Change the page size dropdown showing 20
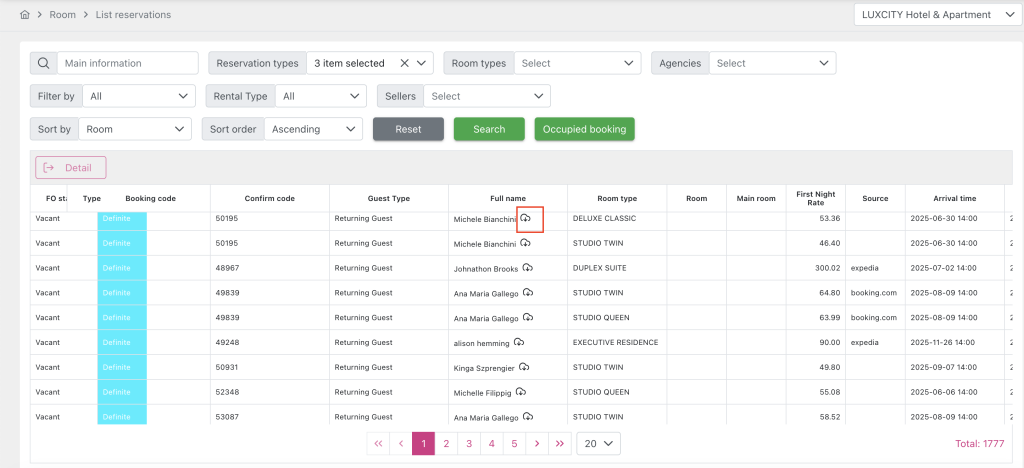The height and width of the screenshot is (468, 1024). pos(598,443)
